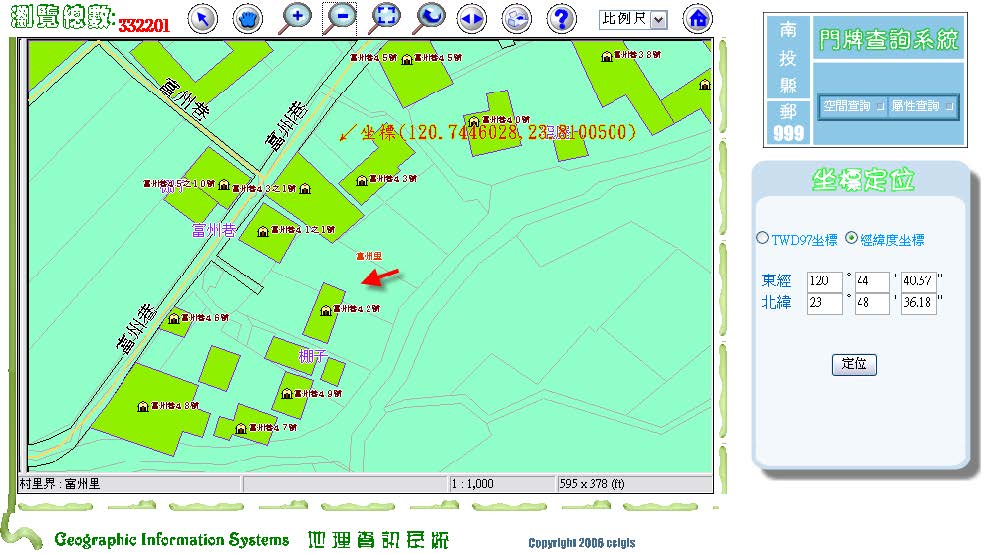Click the print map icon
The height and width of the screenshot is (553, 984).
[517, 18]
